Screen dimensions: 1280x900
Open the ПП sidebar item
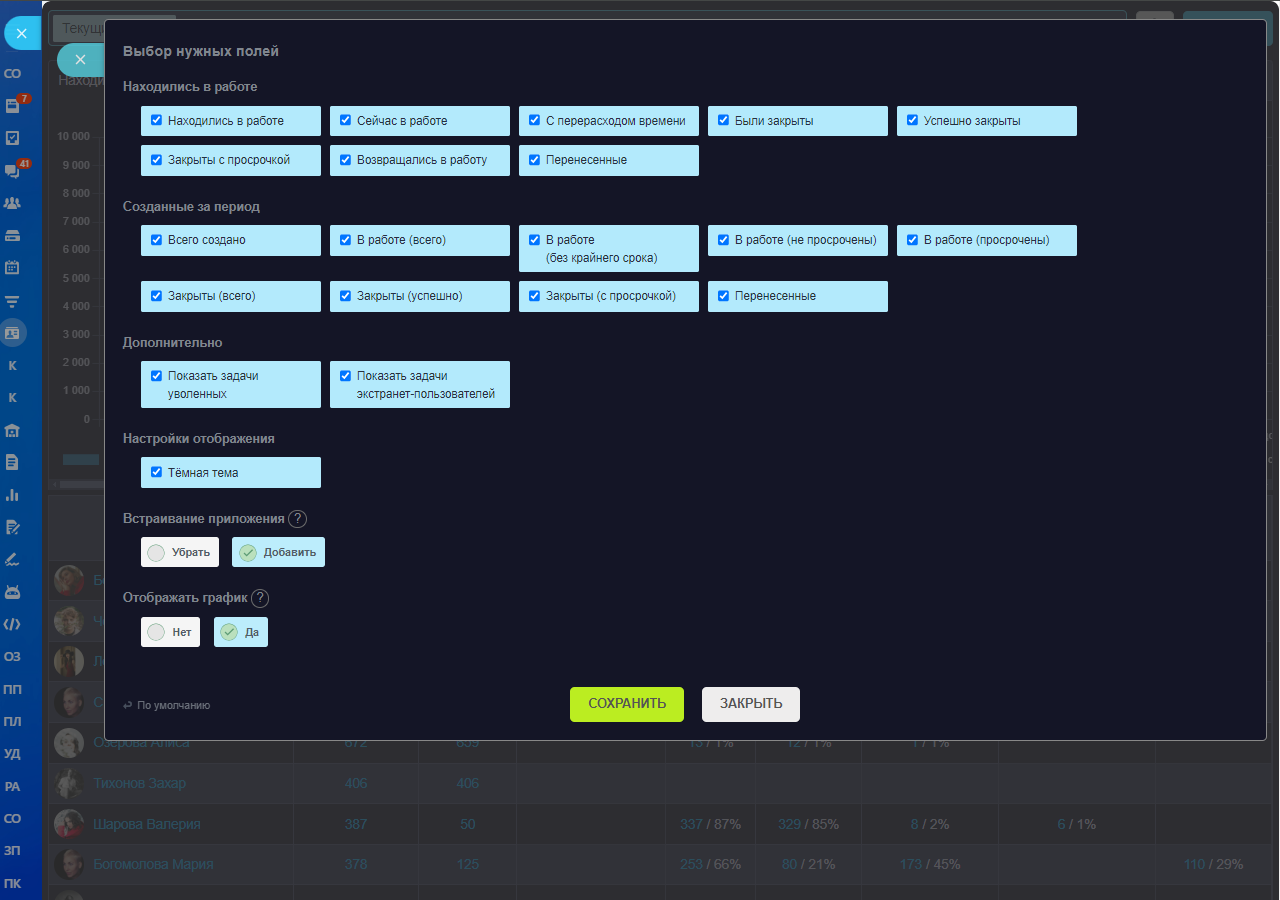[x=13, y=689]
